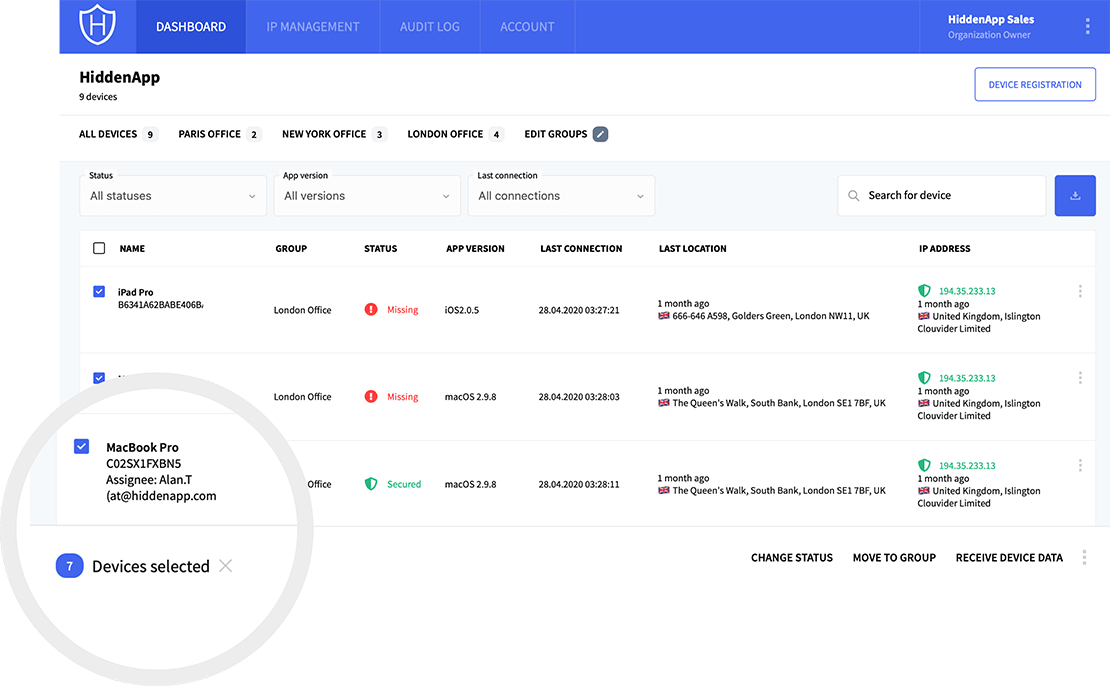The height and width of the screenshot is (686, 1110).
Task: Click IP address 194.35.233.13 in iPad Pro row
Action: 967,291
